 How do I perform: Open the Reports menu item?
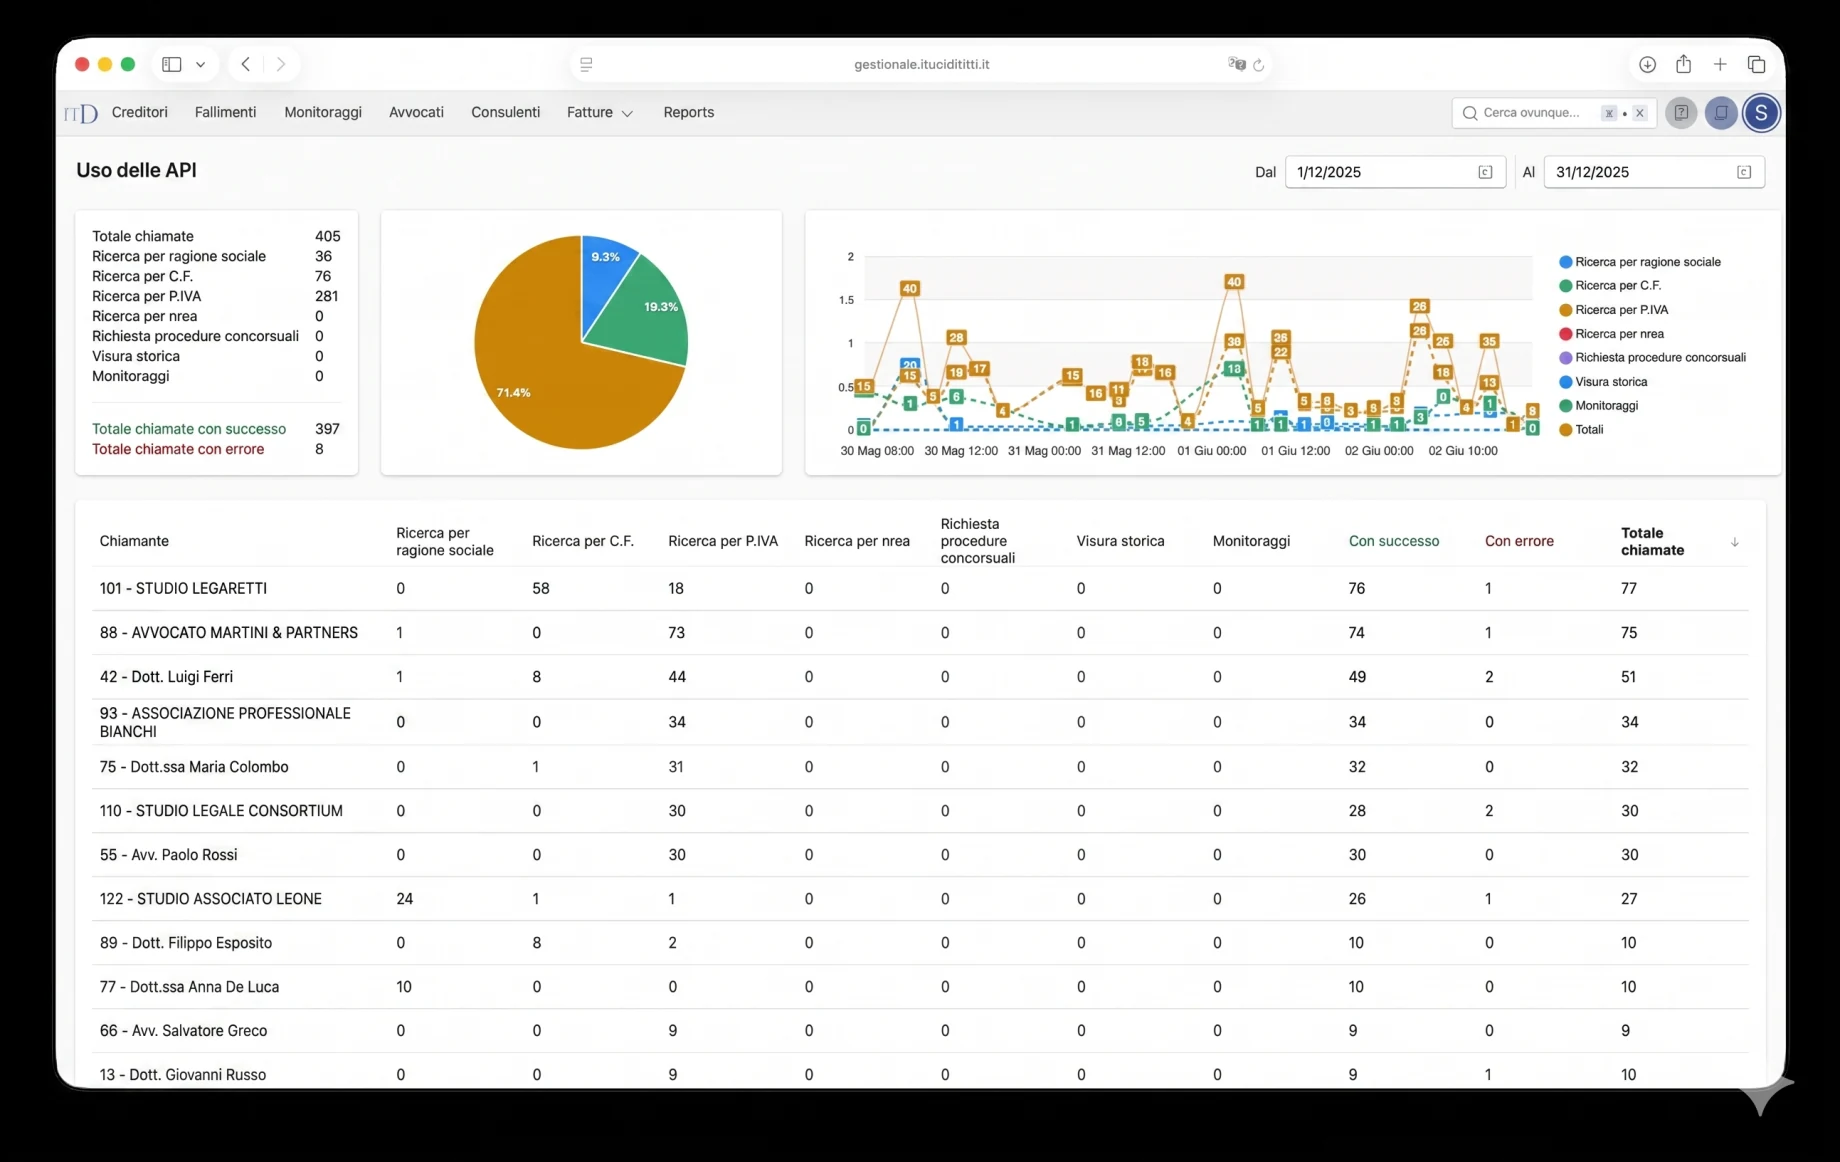point(689,112)
